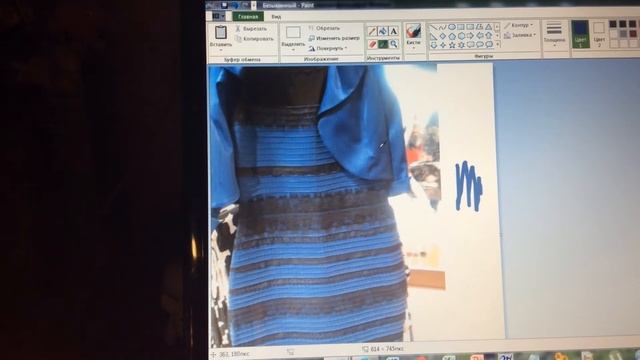This screenshot has height=360, width=640.
Task: Choose the Six-point star shape
Action: (461, 45)
